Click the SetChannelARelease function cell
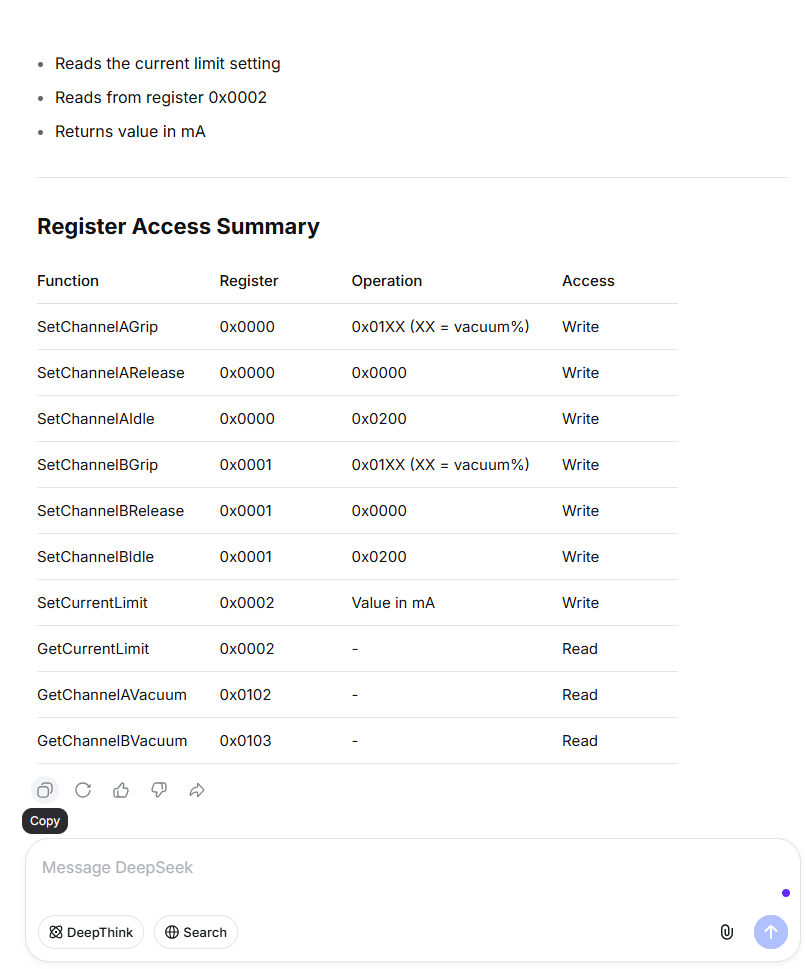This screenshot has height=969, width=806. 111,373
